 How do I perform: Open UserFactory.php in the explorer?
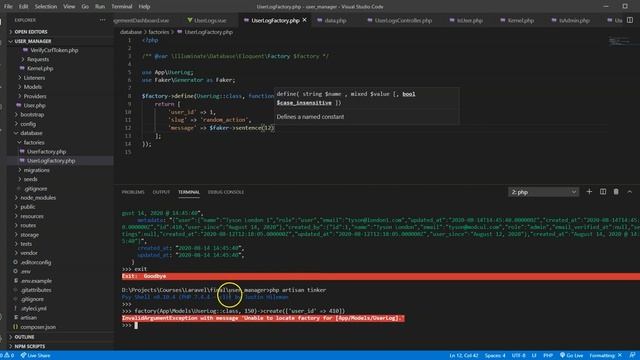point(46,151)
